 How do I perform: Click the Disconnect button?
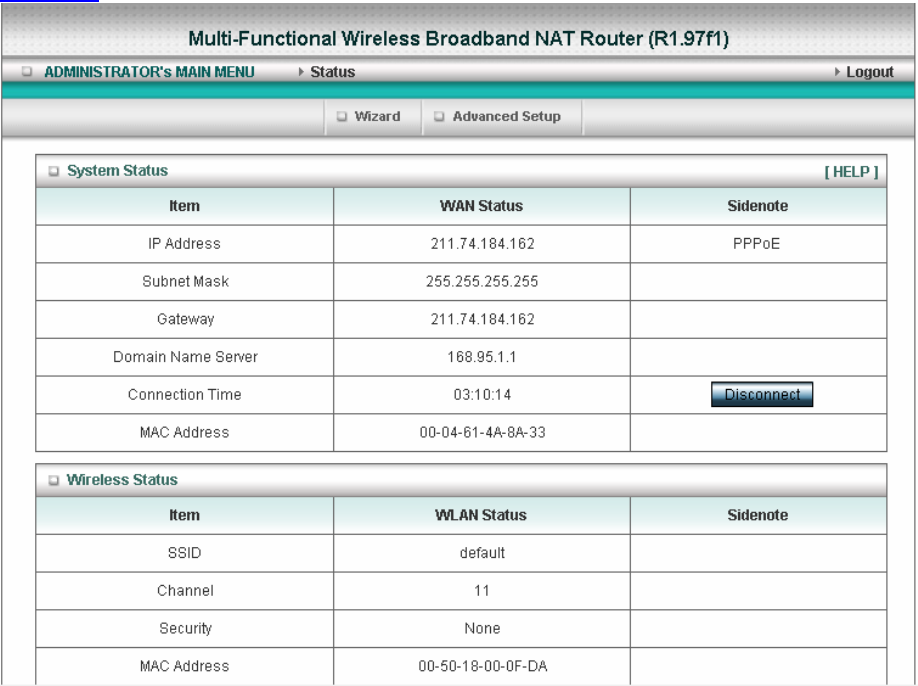[762, 395]
